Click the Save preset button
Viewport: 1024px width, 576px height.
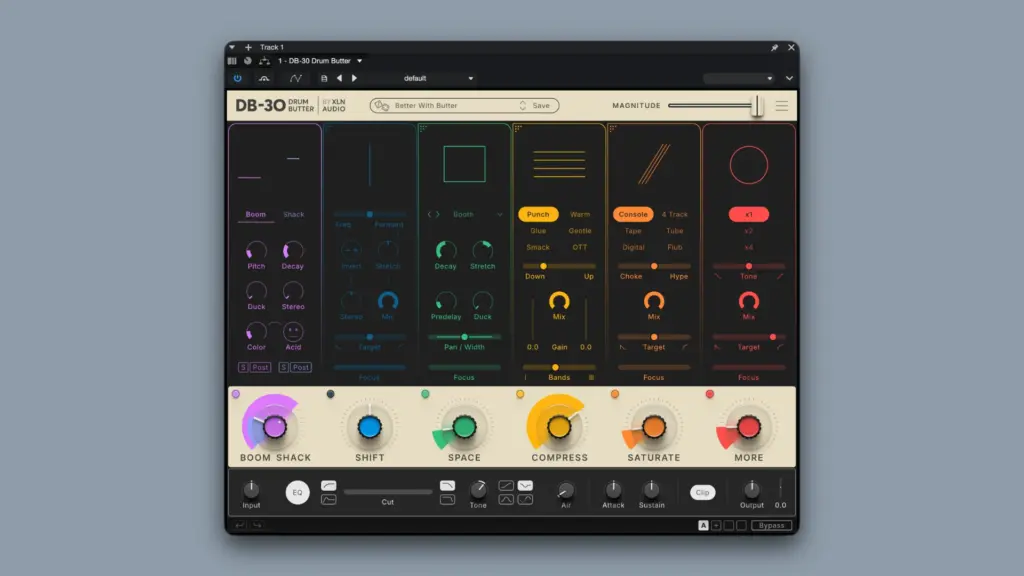point(541,105)
